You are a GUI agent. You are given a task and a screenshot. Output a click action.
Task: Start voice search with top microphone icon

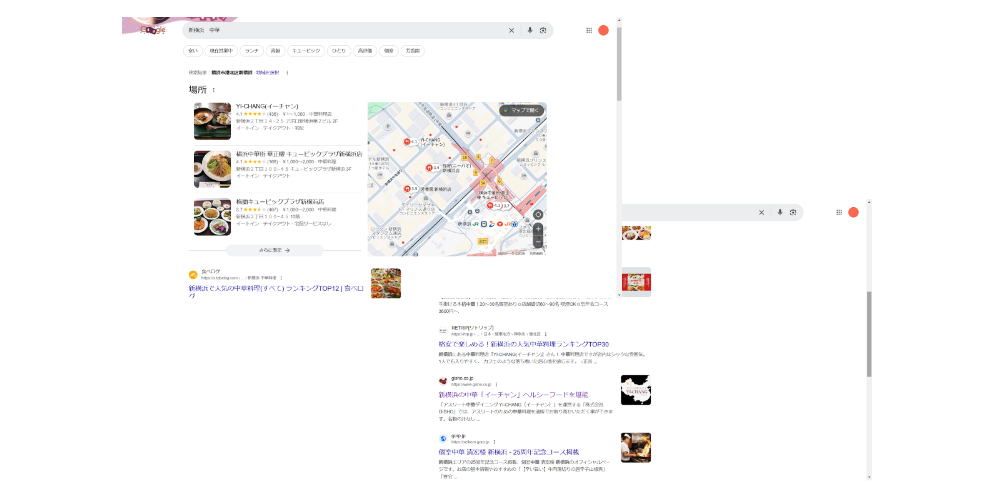(x=530, y=31)
